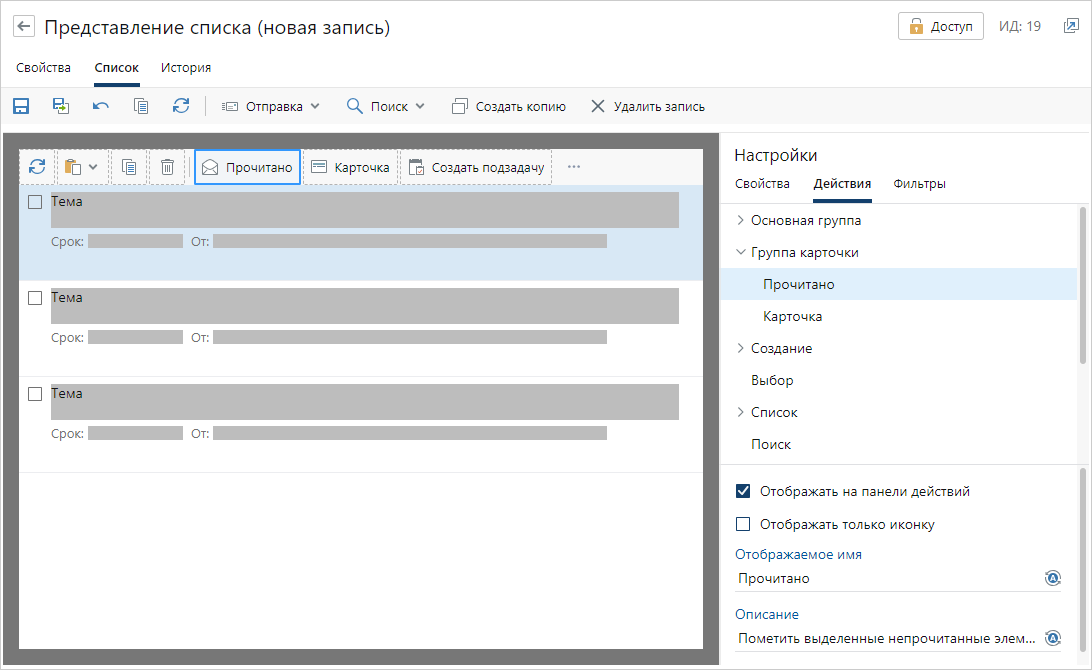Open record in new window icon
The image size is (1092, 670).
pos(1070,26)
